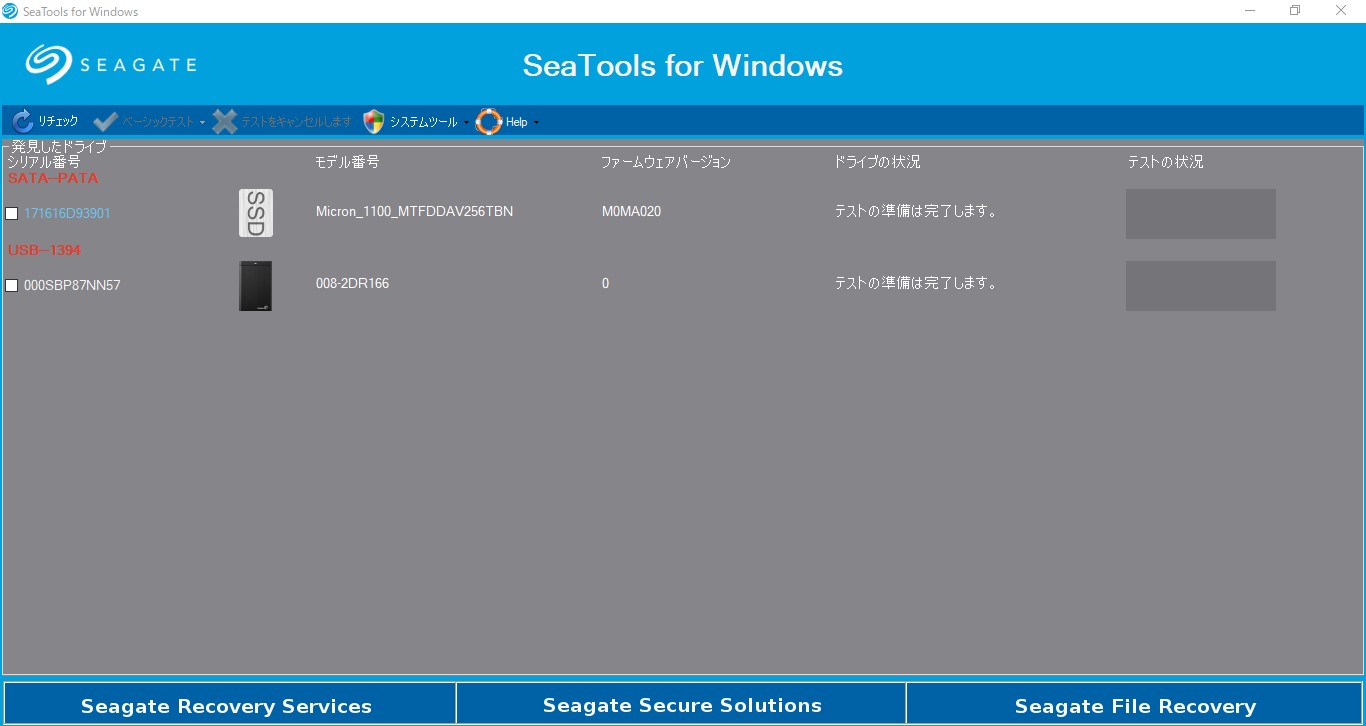The image size is (1366, 726).
Task: Select model Micron_1100_MTFDDAV256TBN
Action: click(x=414, y=212)
